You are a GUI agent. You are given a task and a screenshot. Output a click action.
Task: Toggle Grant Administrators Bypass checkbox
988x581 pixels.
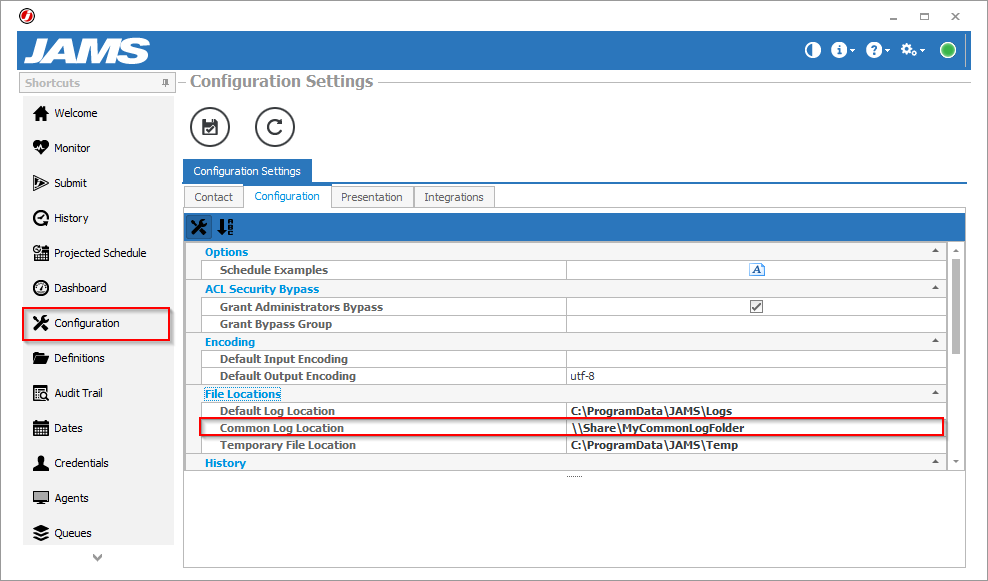point(756,307)
